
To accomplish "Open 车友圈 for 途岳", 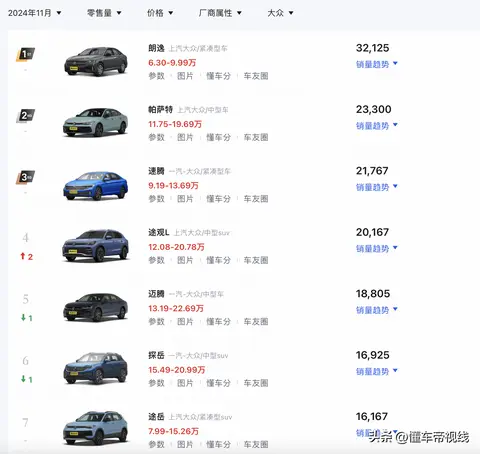I will [x=256, y=445].
